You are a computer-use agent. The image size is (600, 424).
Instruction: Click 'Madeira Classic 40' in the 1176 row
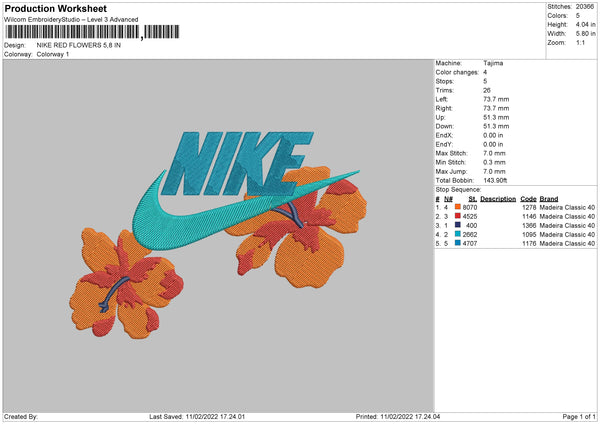click(x=567, y=243)
